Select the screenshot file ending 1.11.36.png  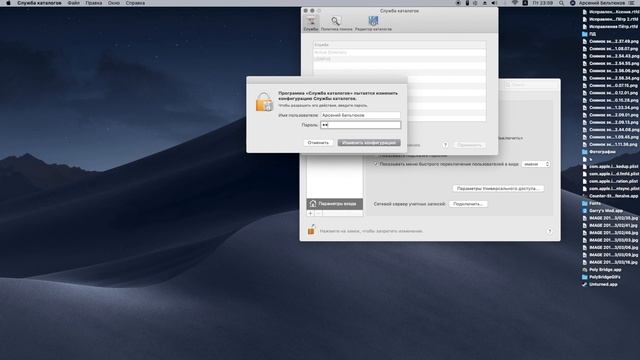(x=610, y=144)
